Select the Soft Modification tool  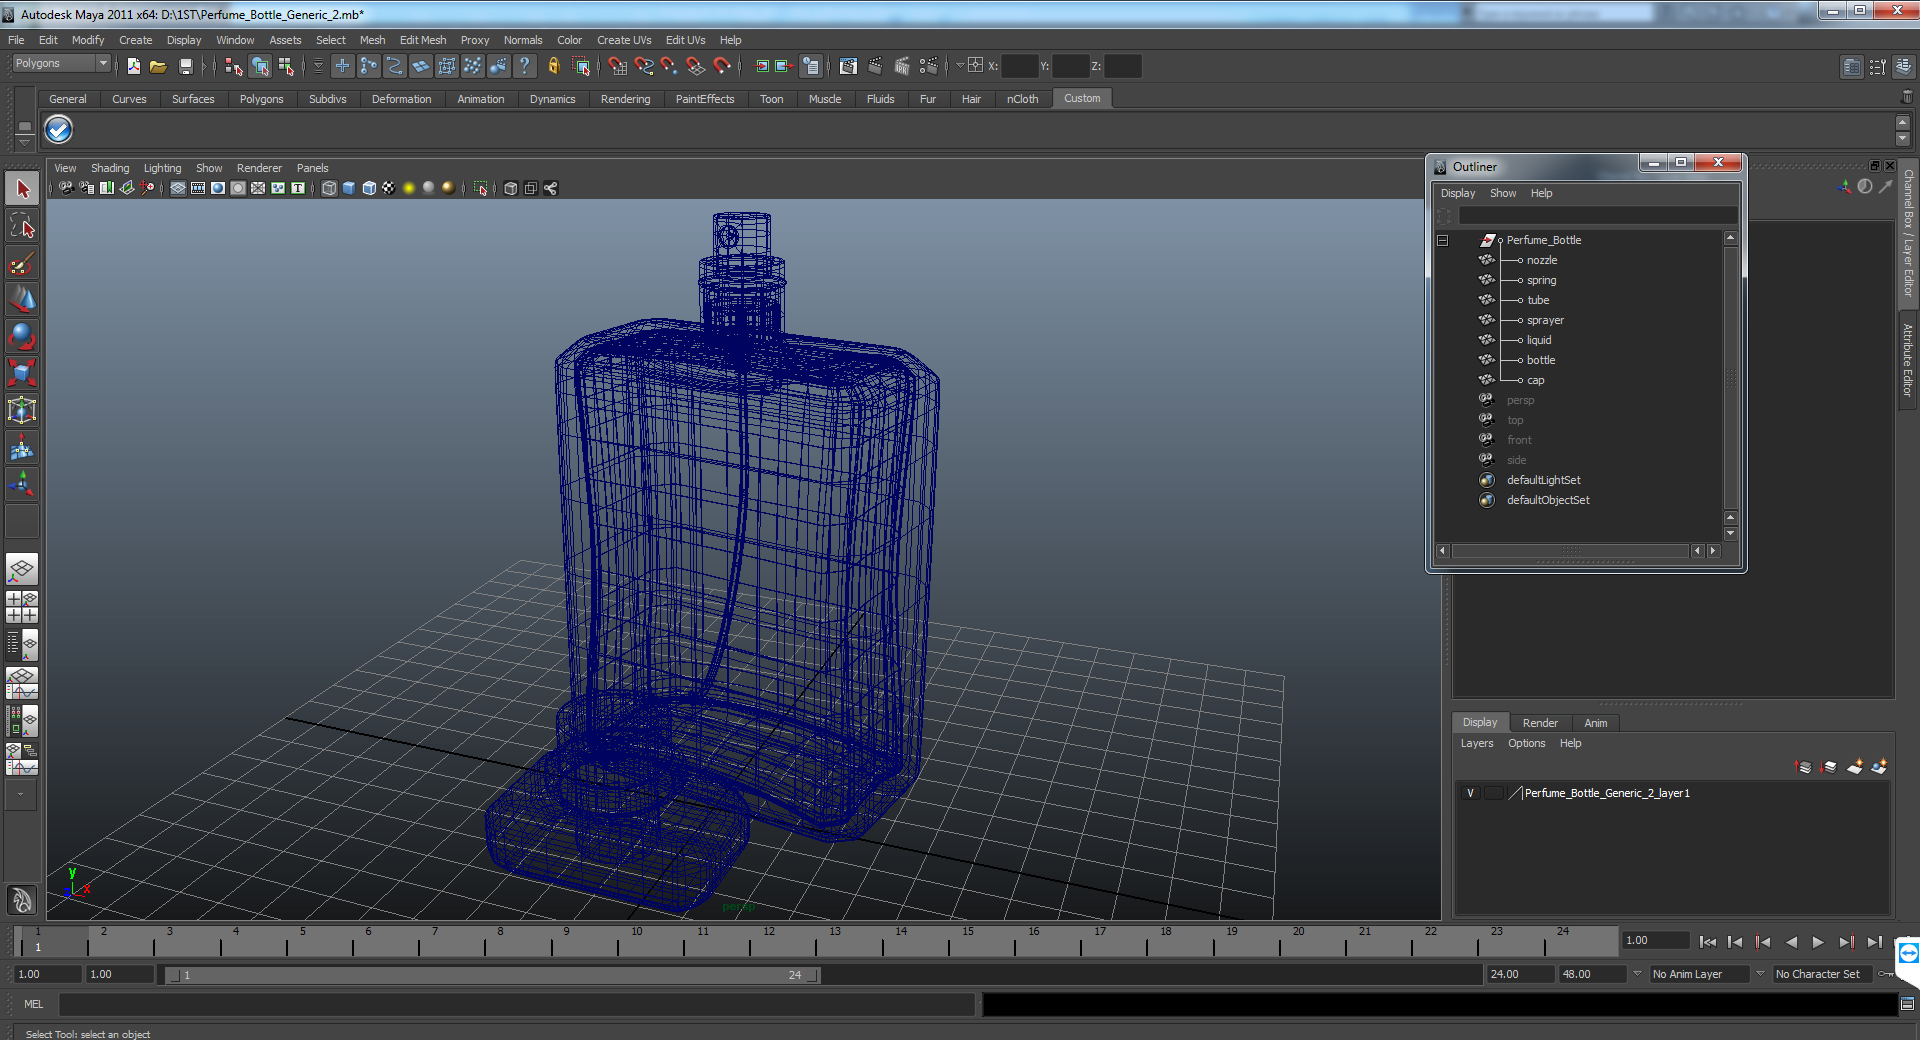click(22, 447)
